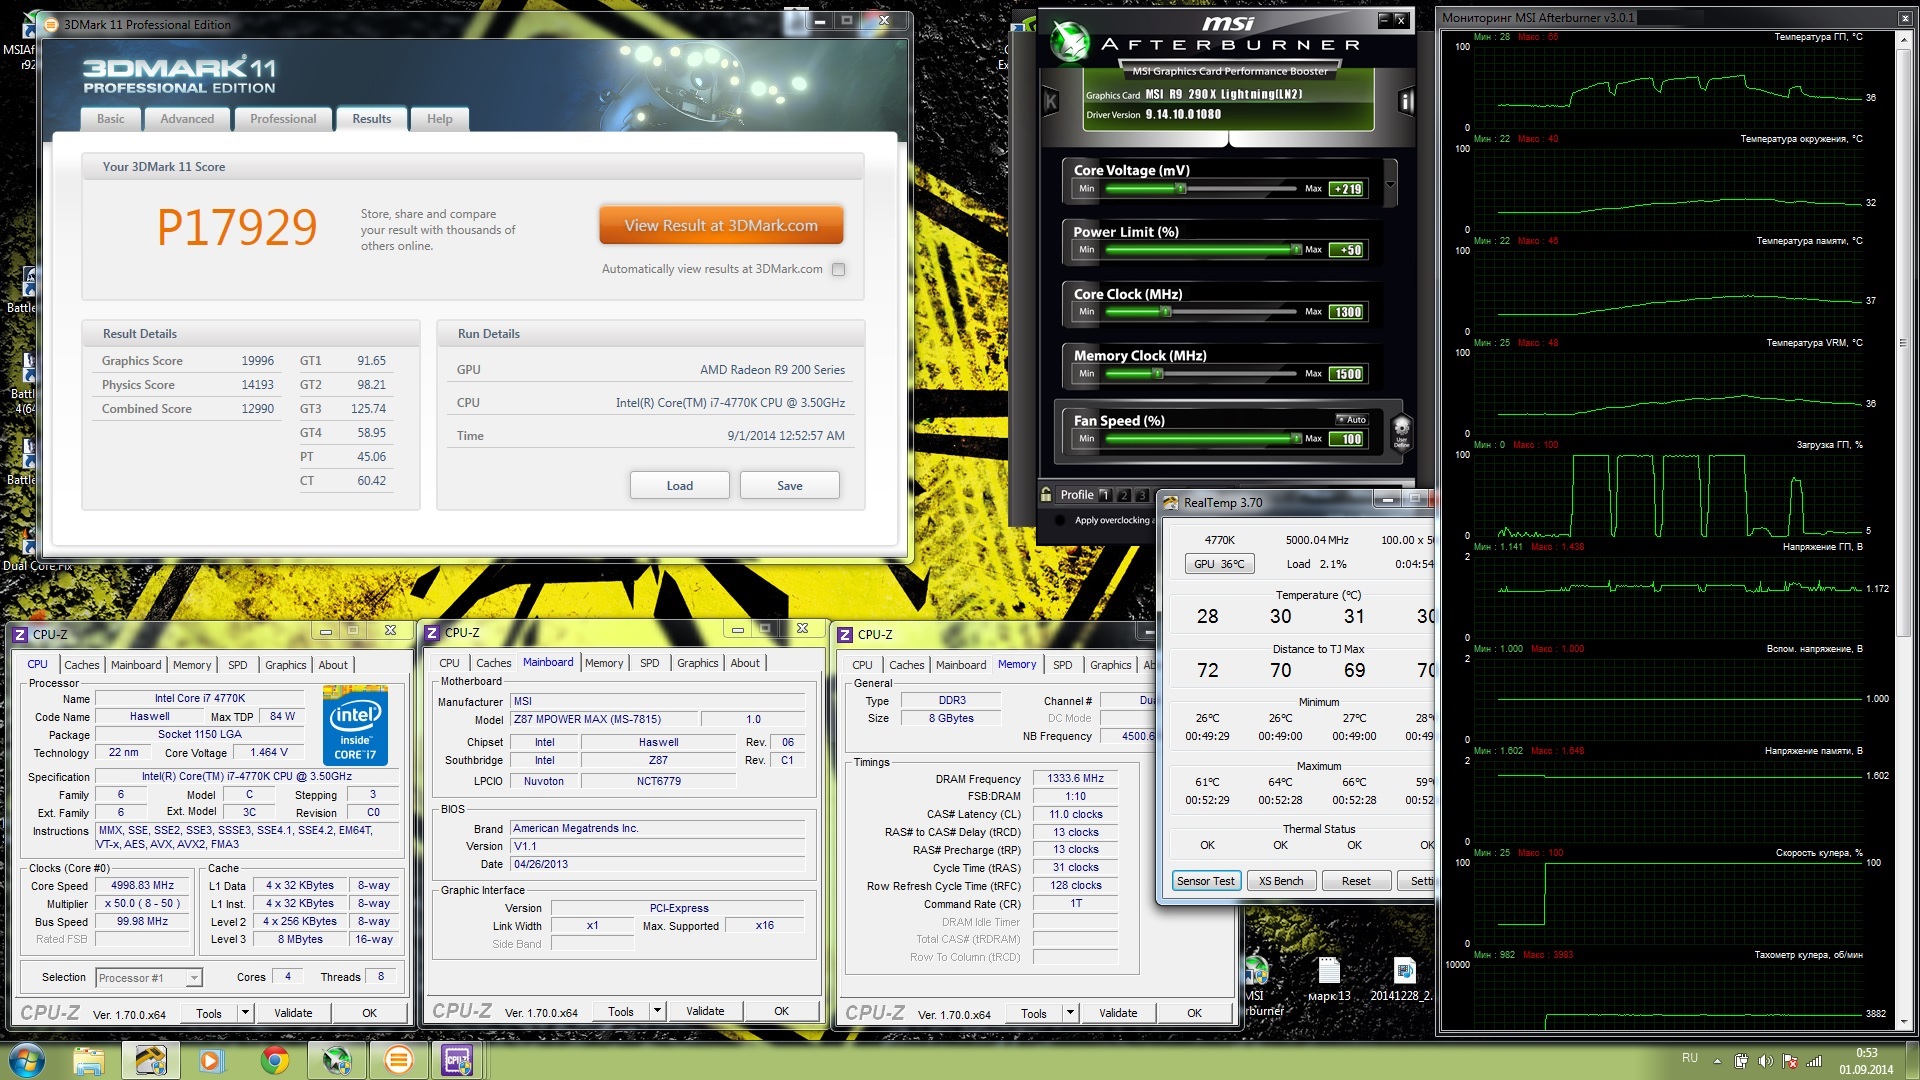Click the Fan Speed slider handle
The height and width of the screenshot is (1080, 1920).
point(1296,439)
